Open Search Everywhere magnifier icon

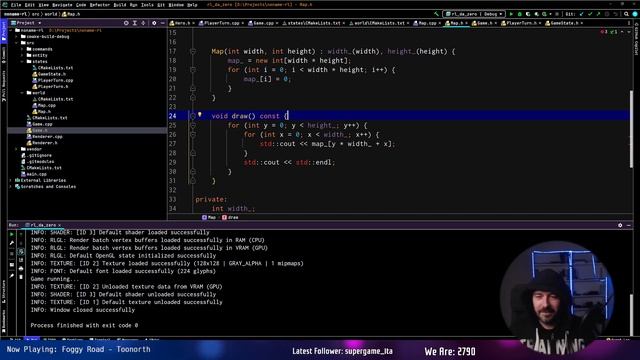(626, 14)
